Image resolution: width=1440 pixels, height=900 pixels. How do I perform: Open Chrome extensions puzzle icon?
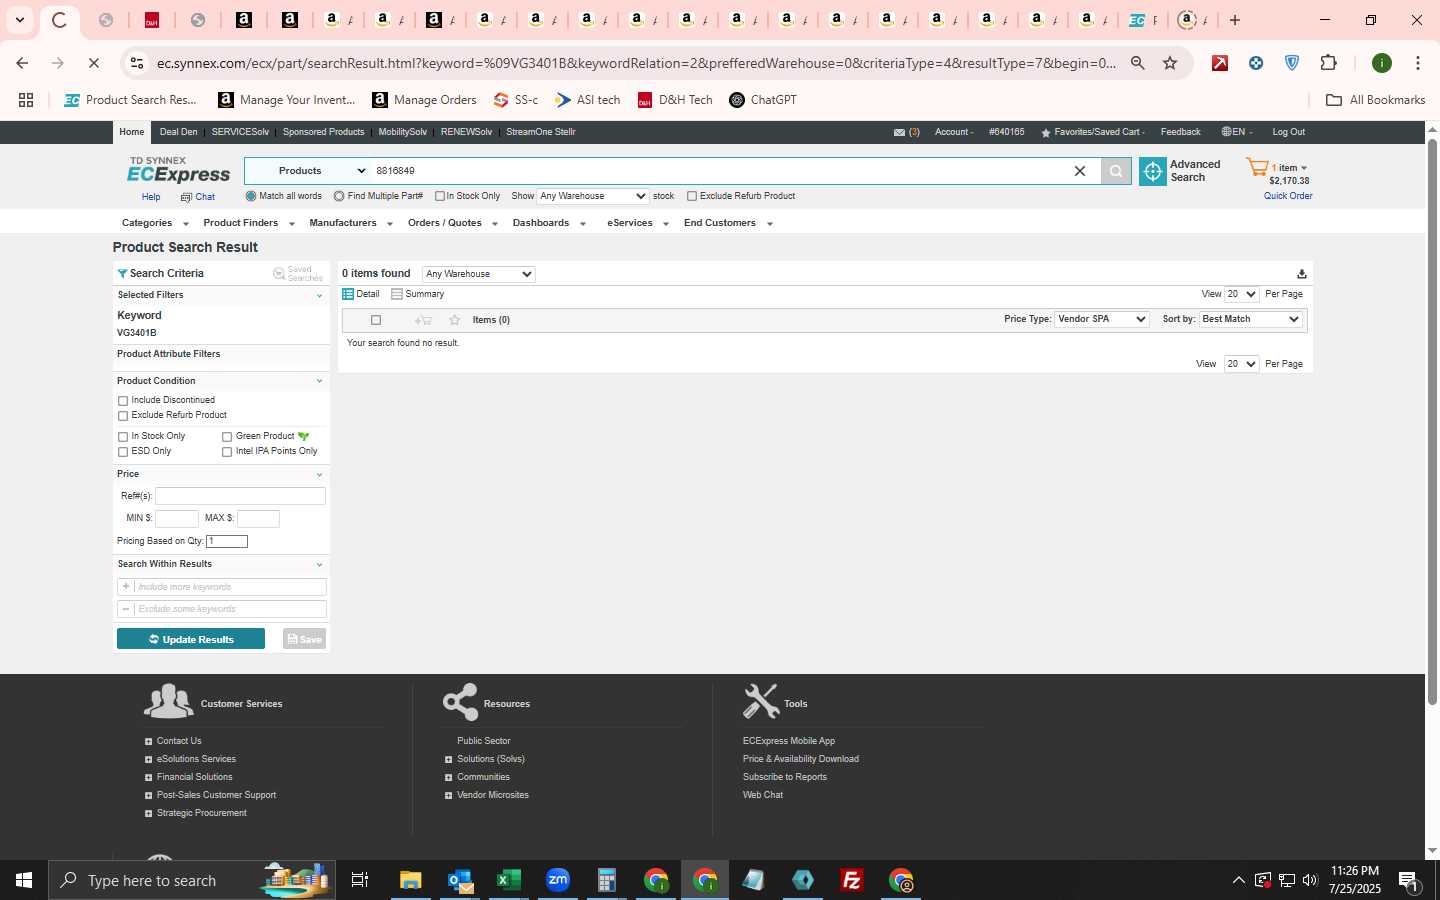[x=1328, y=63]
